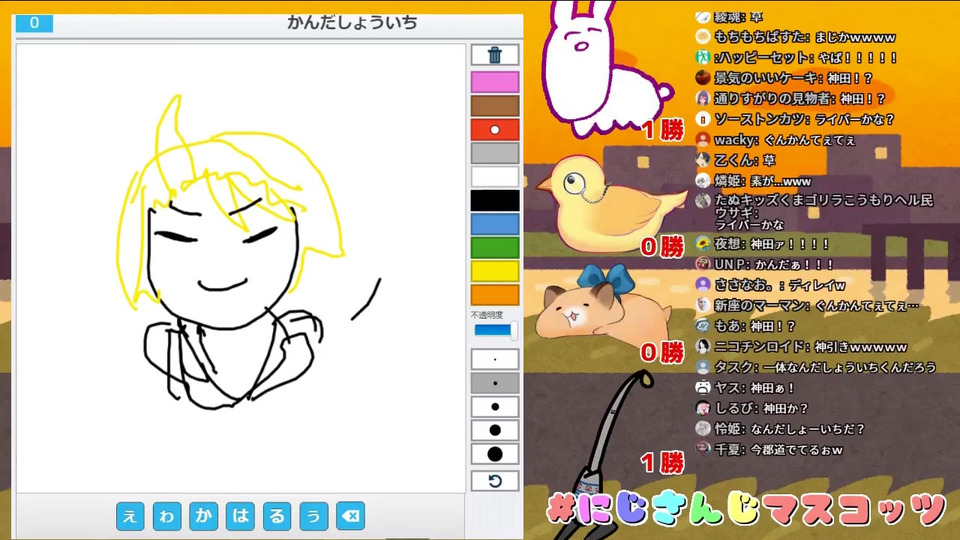This screenshot has height=540, width=960.
Task: Click the え letter button
Action: click(x=130, y=516)
